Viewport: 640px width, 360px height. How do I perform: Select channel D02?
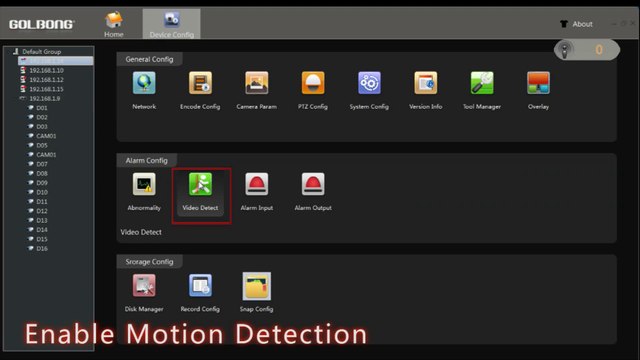(x=42, y=117)
